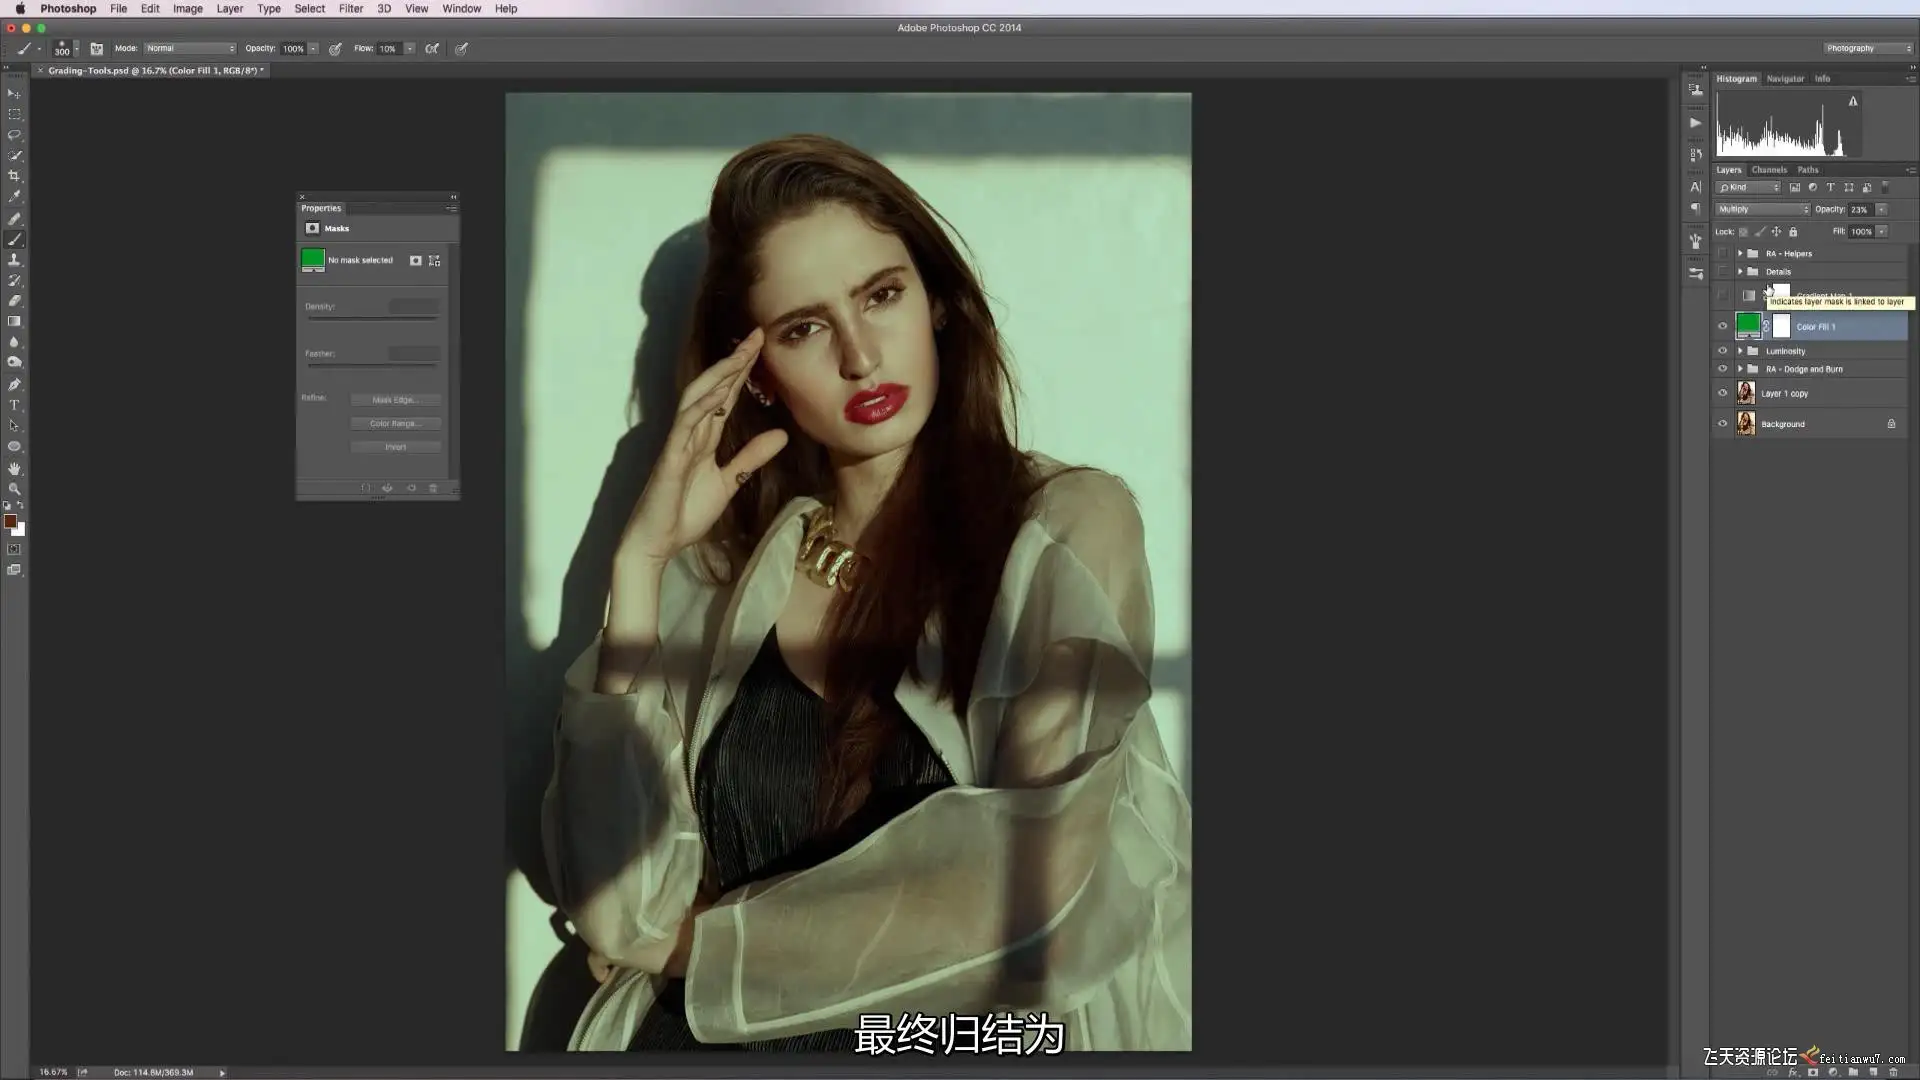Open the Filter menu
Image resolution: width=1920 pixels, height=1080 pixels.
(x=350, y=8)
